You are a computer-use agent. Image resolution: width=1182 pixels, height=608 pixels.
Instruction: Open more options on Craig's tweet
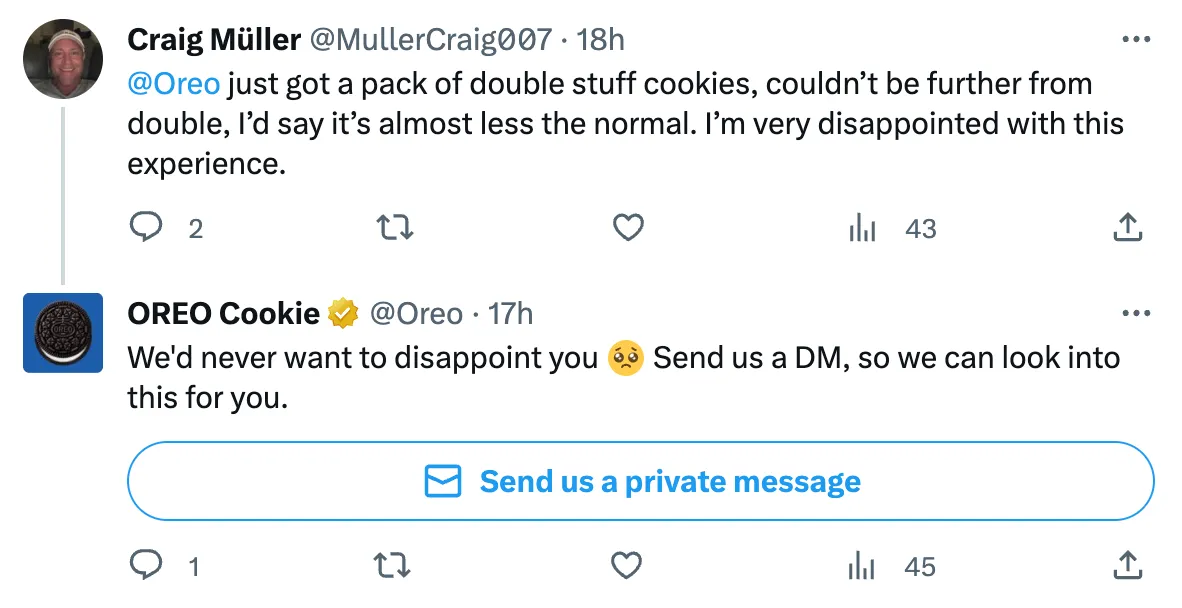[1136, 40]
